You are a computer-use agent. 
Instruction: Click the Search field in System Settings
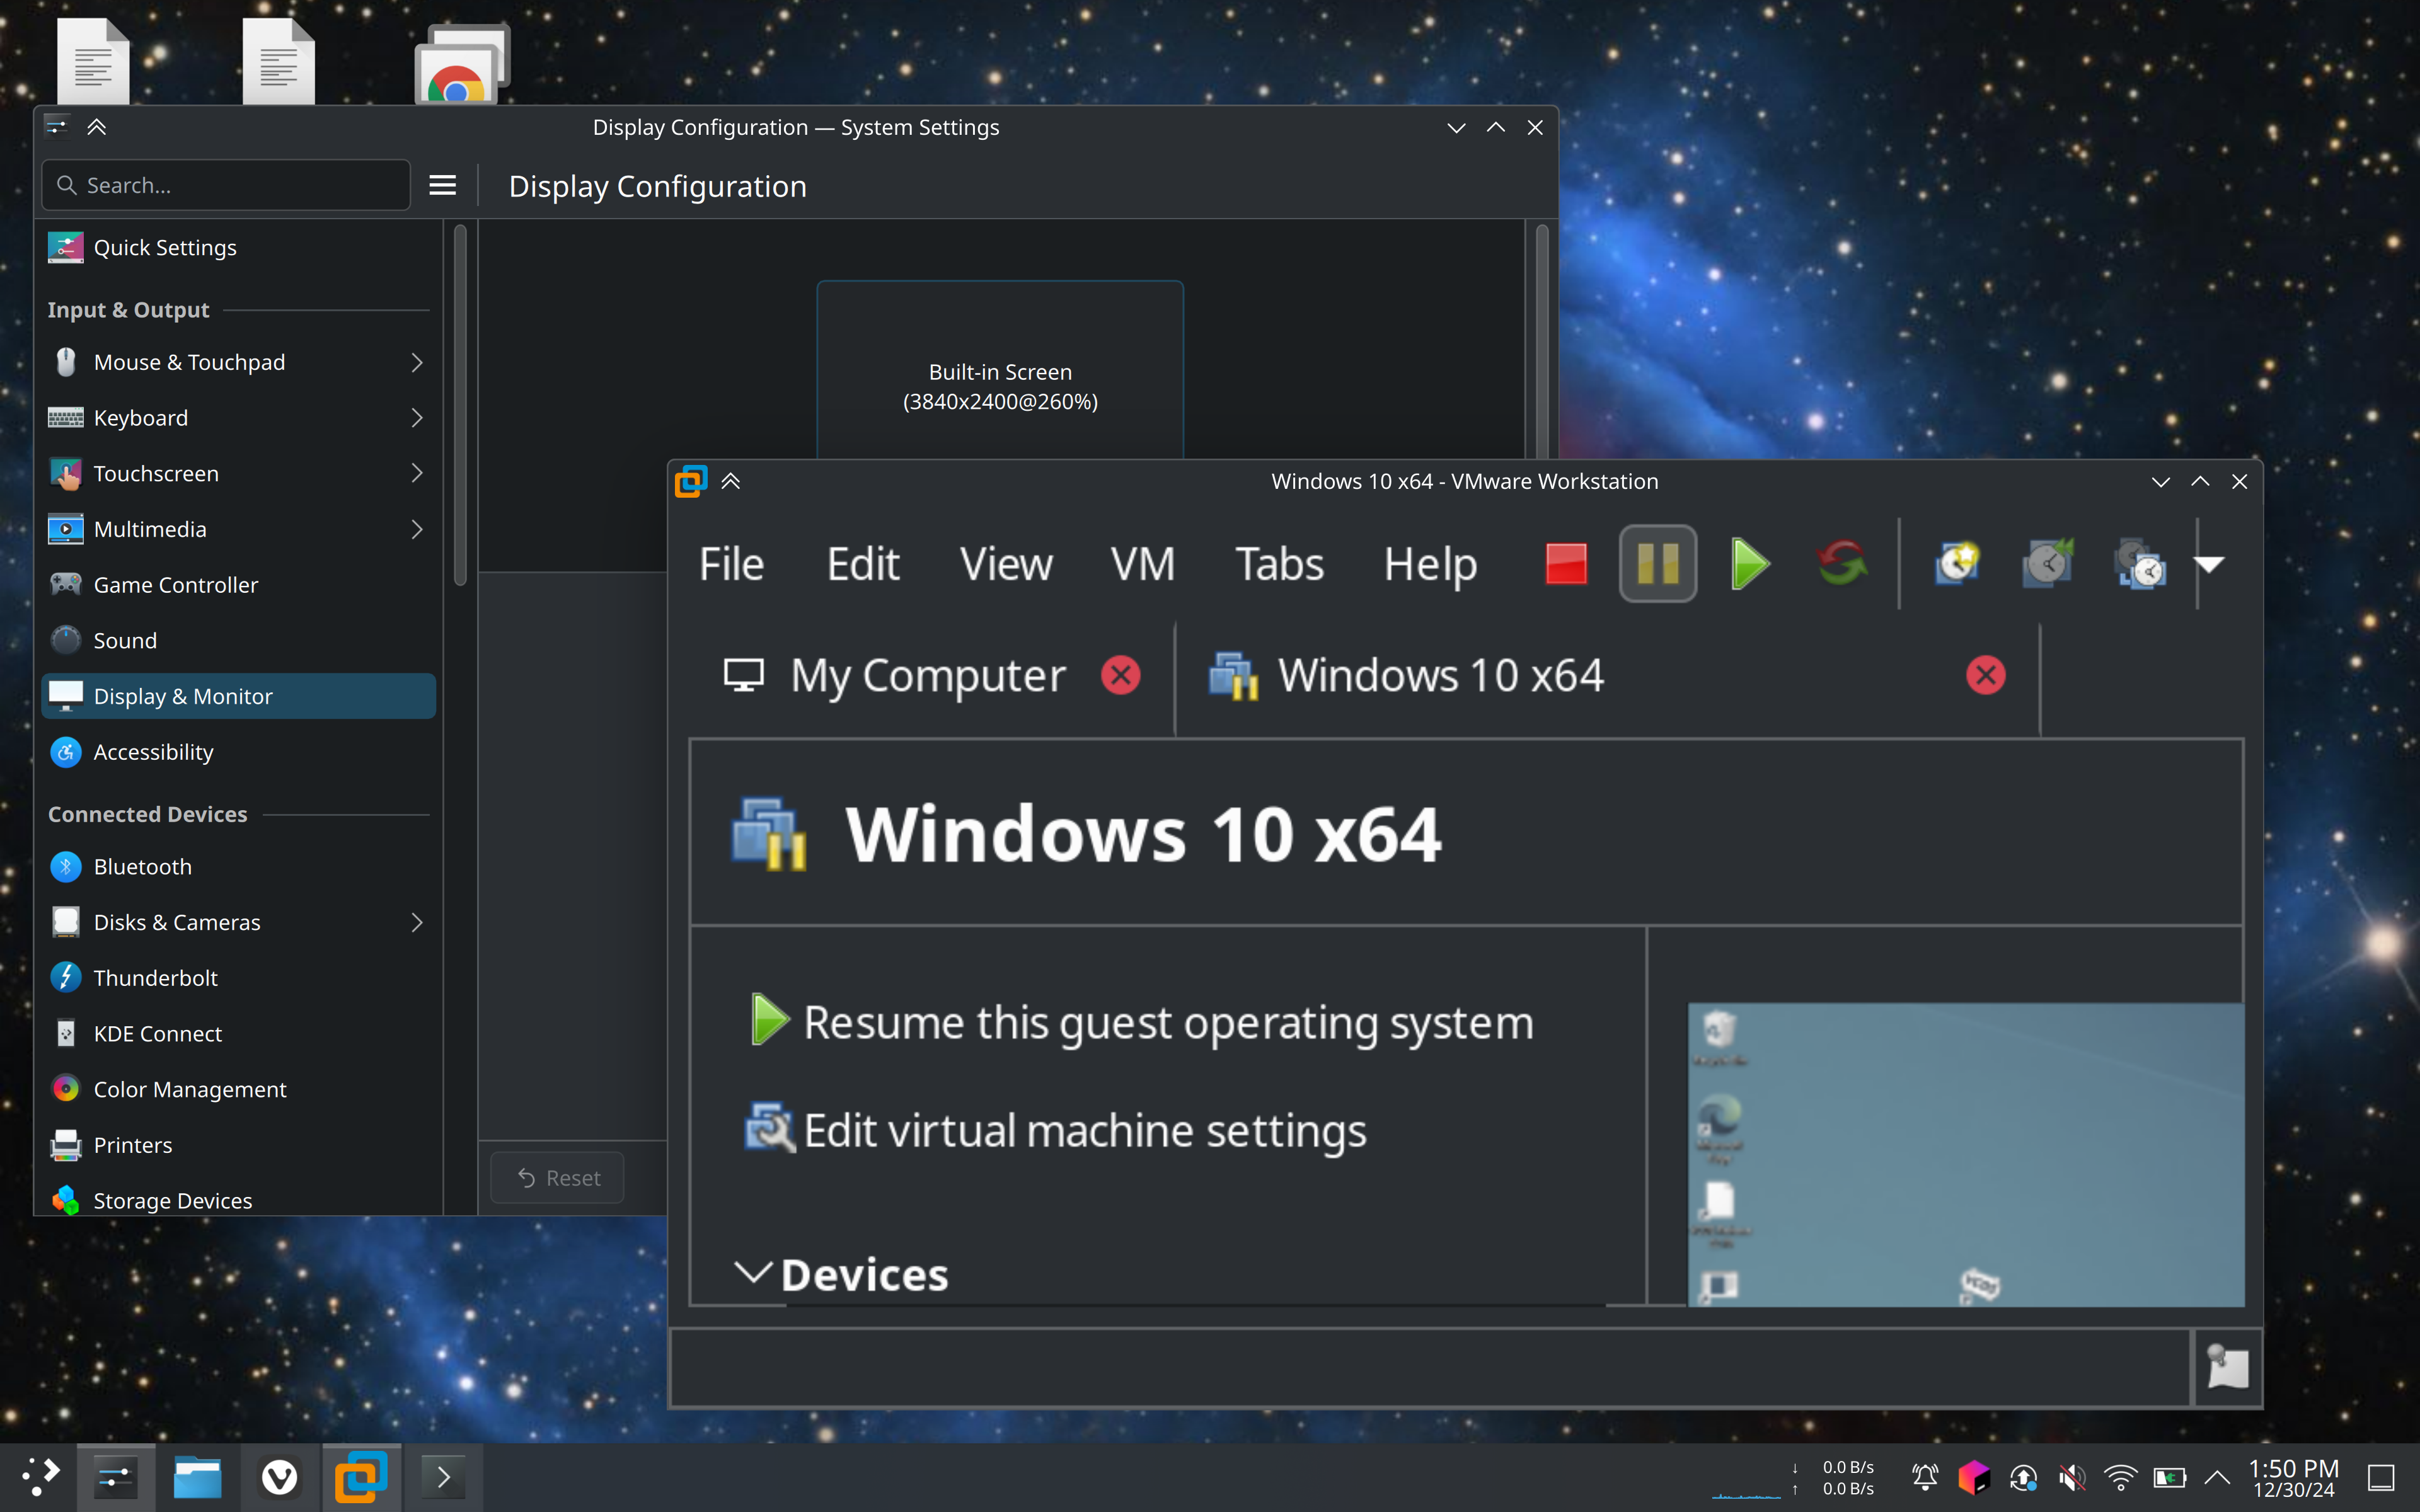pyautogui.click(x=226, y=185)
